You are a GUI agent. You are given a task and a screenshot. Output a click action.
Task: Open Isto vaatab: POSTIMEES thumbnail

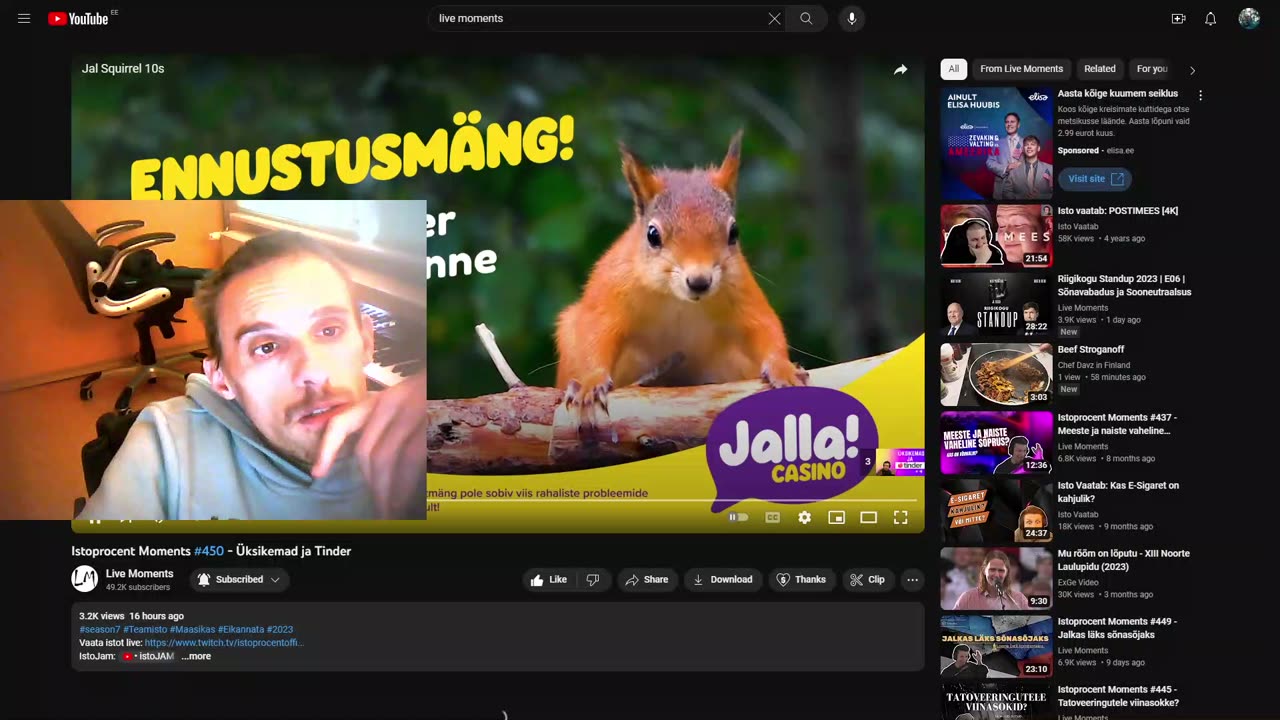[x=996, y=236]
